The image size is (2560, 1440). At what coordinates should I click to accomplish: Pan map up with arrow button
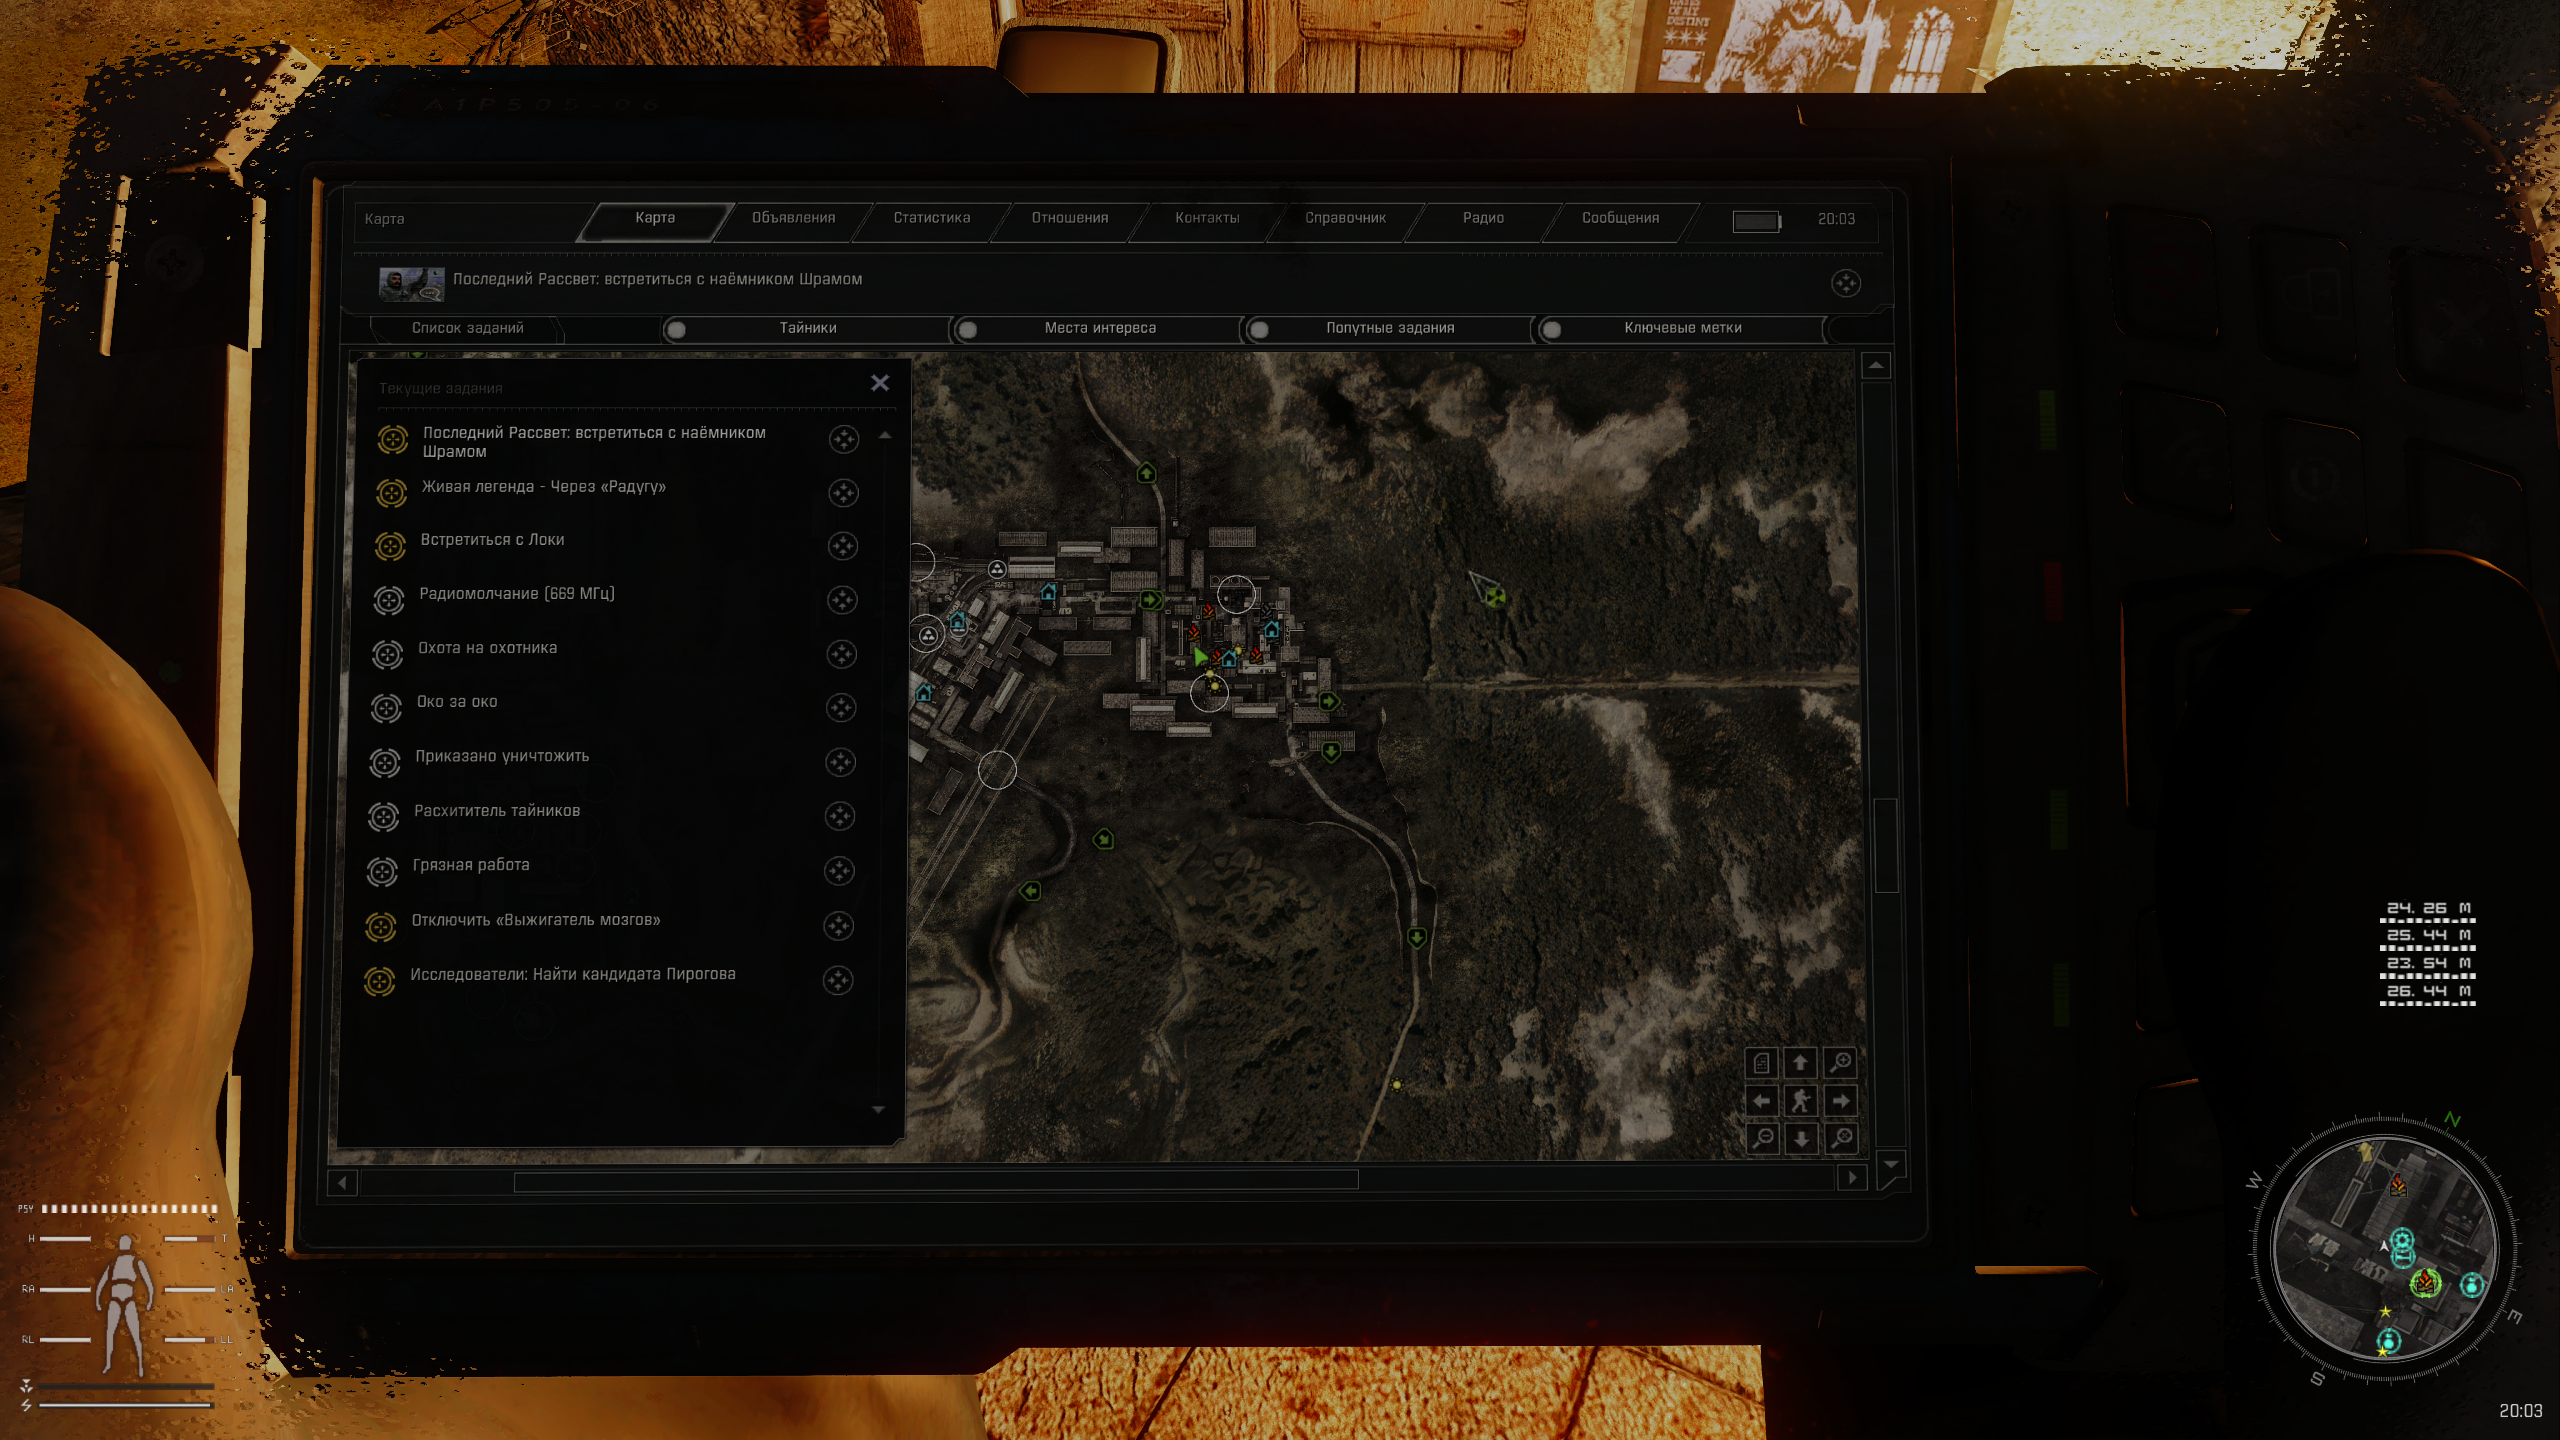tap(1801, 1063)
